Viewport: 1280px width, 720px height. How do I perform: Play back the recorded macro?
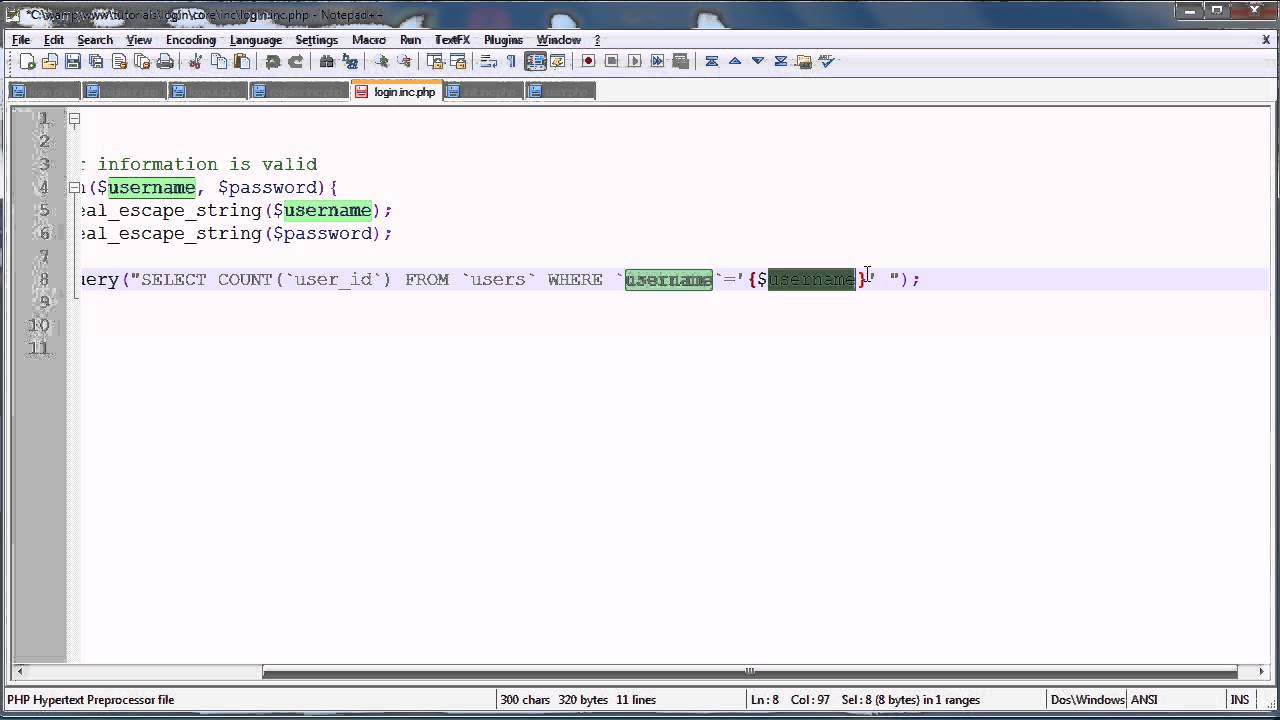[634, 61]
